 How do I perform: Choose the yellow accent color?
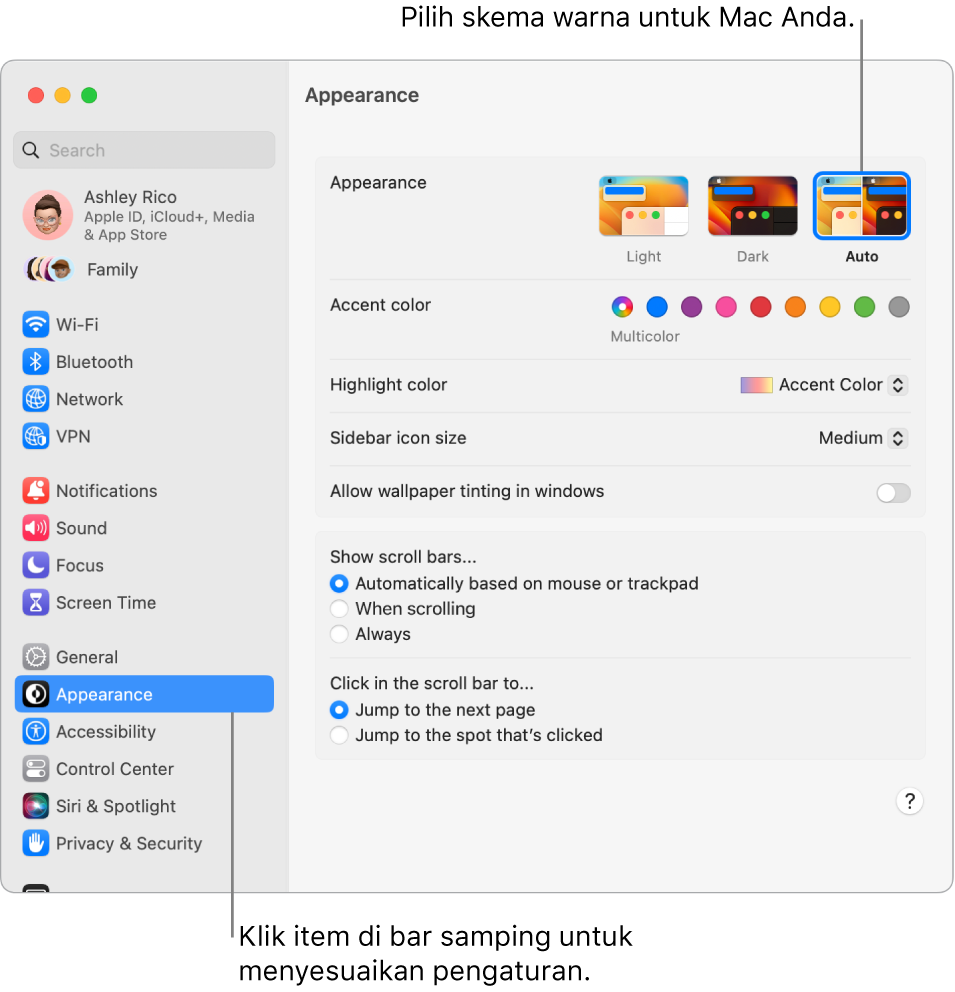click(830, 307)
